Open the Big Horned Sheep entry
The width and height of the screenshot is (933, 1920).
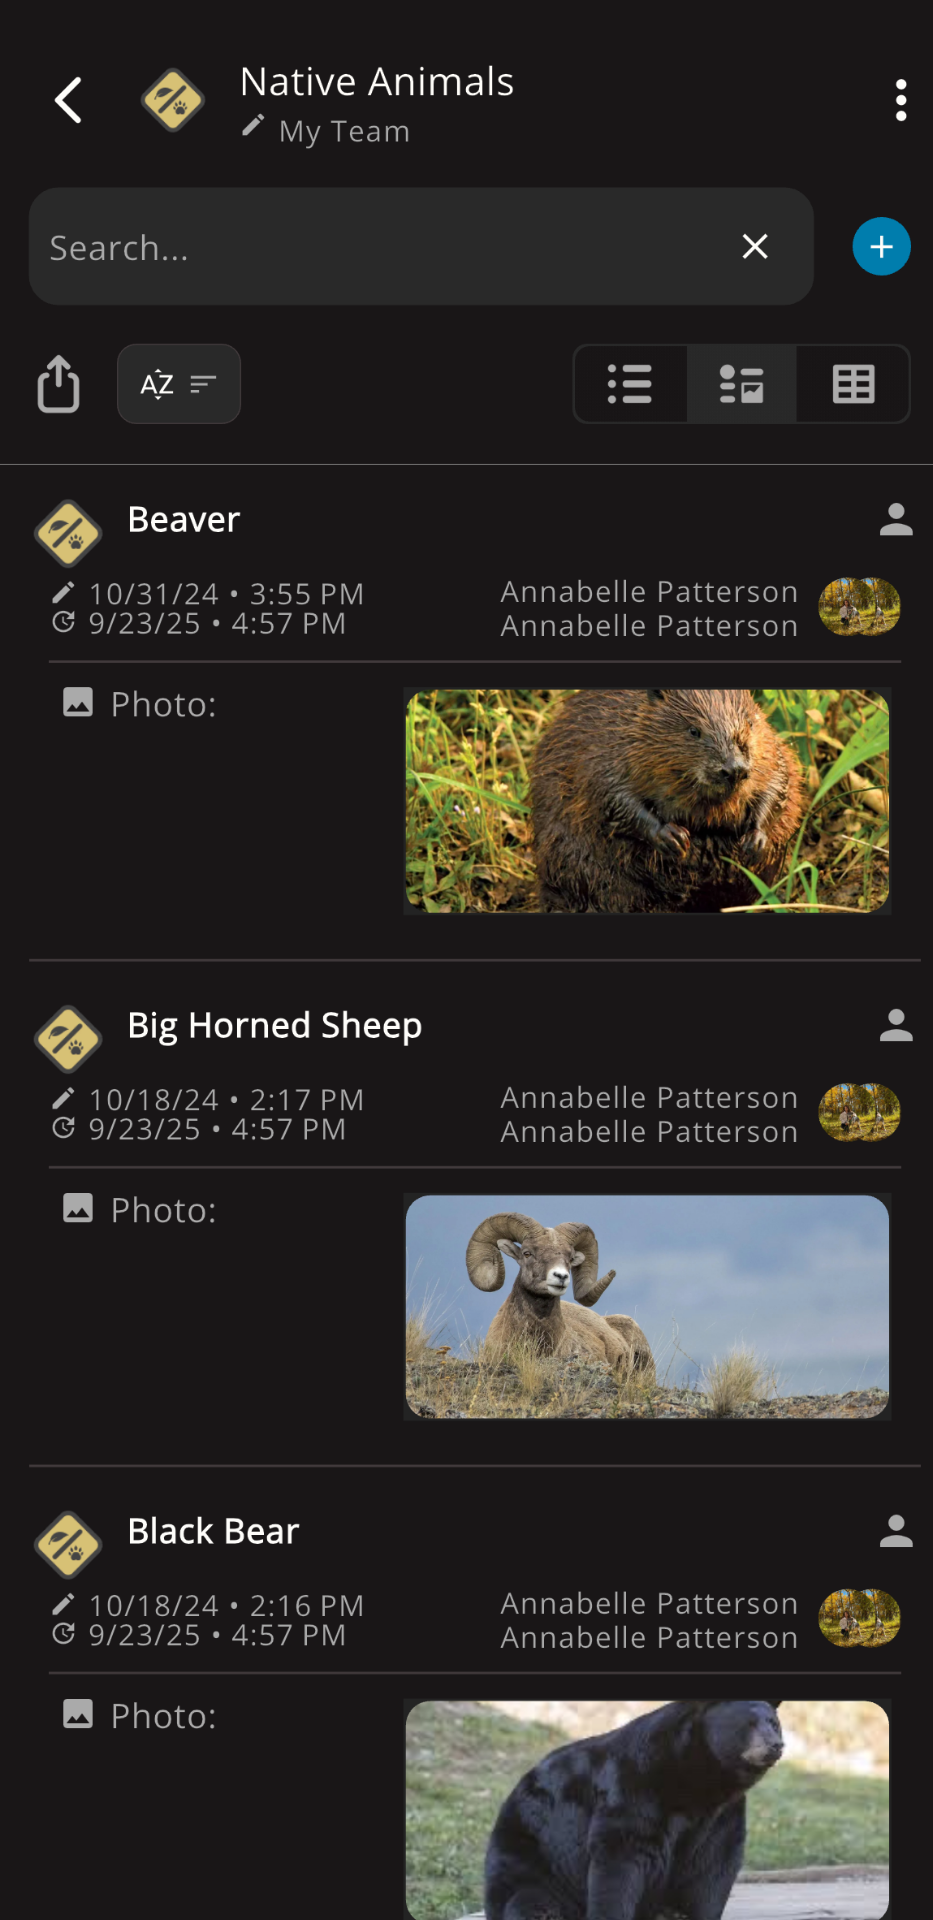275,1026
